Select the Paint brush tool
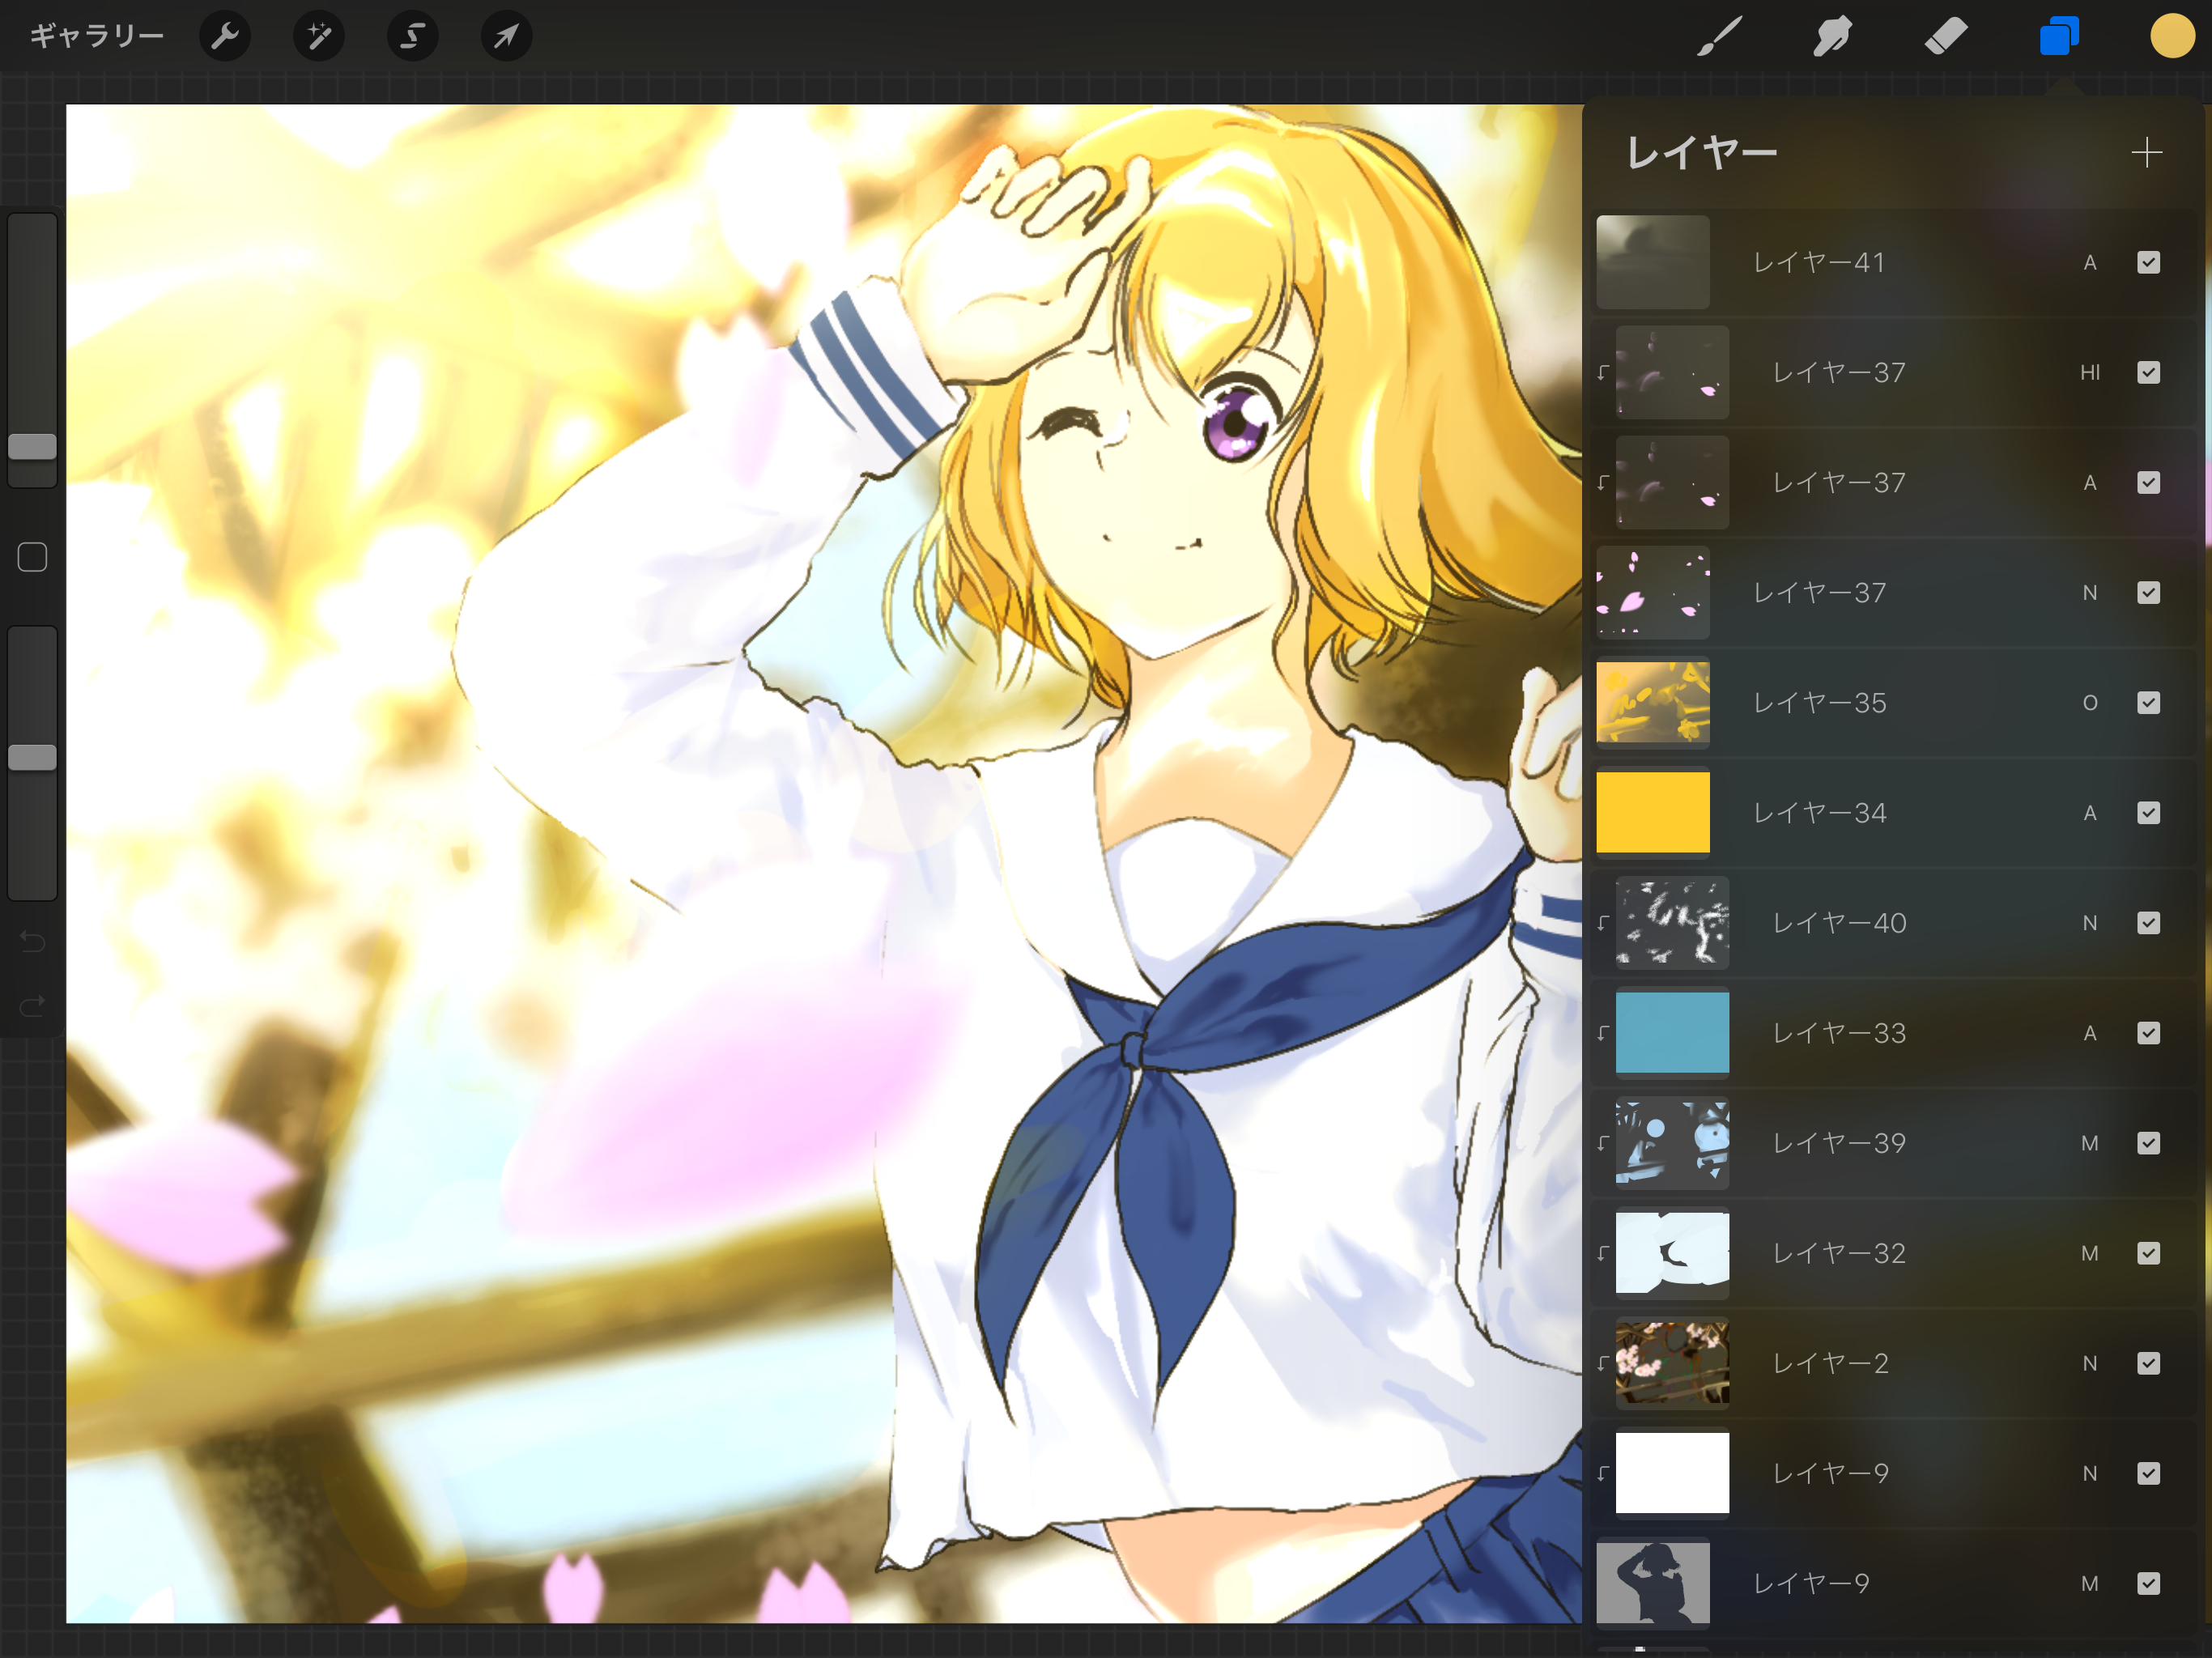The width and height of the screenshot is (2212, 1658). pos(1720,37)
